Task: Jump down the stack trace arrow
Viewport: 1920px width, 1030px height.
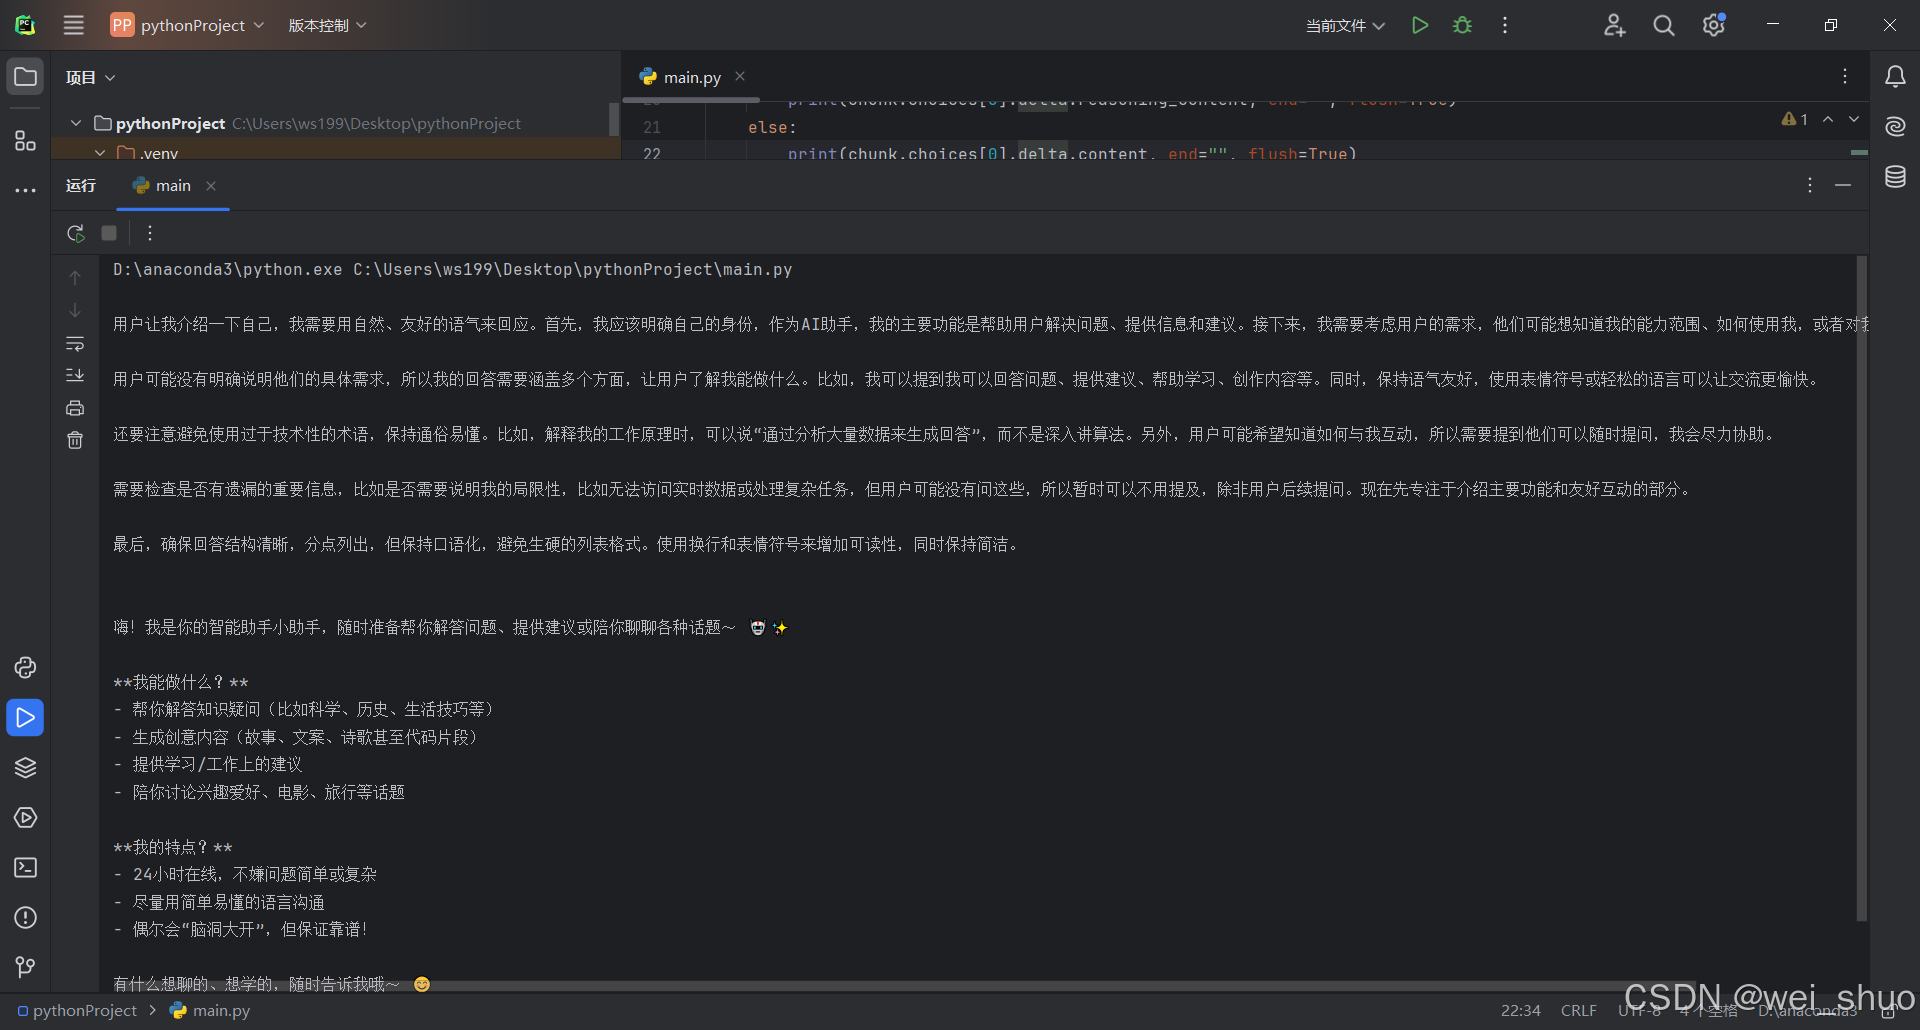Action: point(75,310)
